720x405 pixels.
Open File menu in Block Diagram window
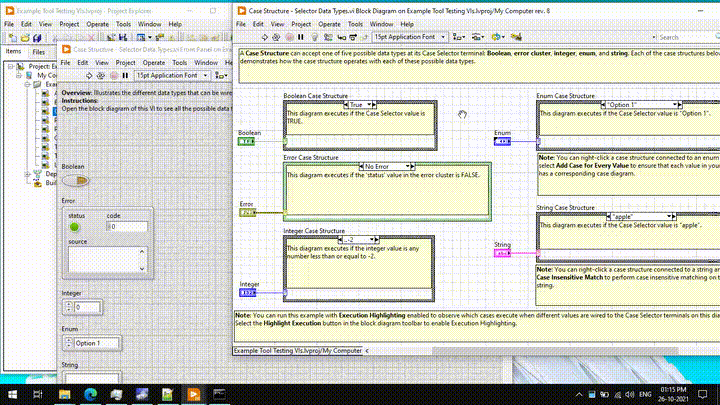pos(241,24)
